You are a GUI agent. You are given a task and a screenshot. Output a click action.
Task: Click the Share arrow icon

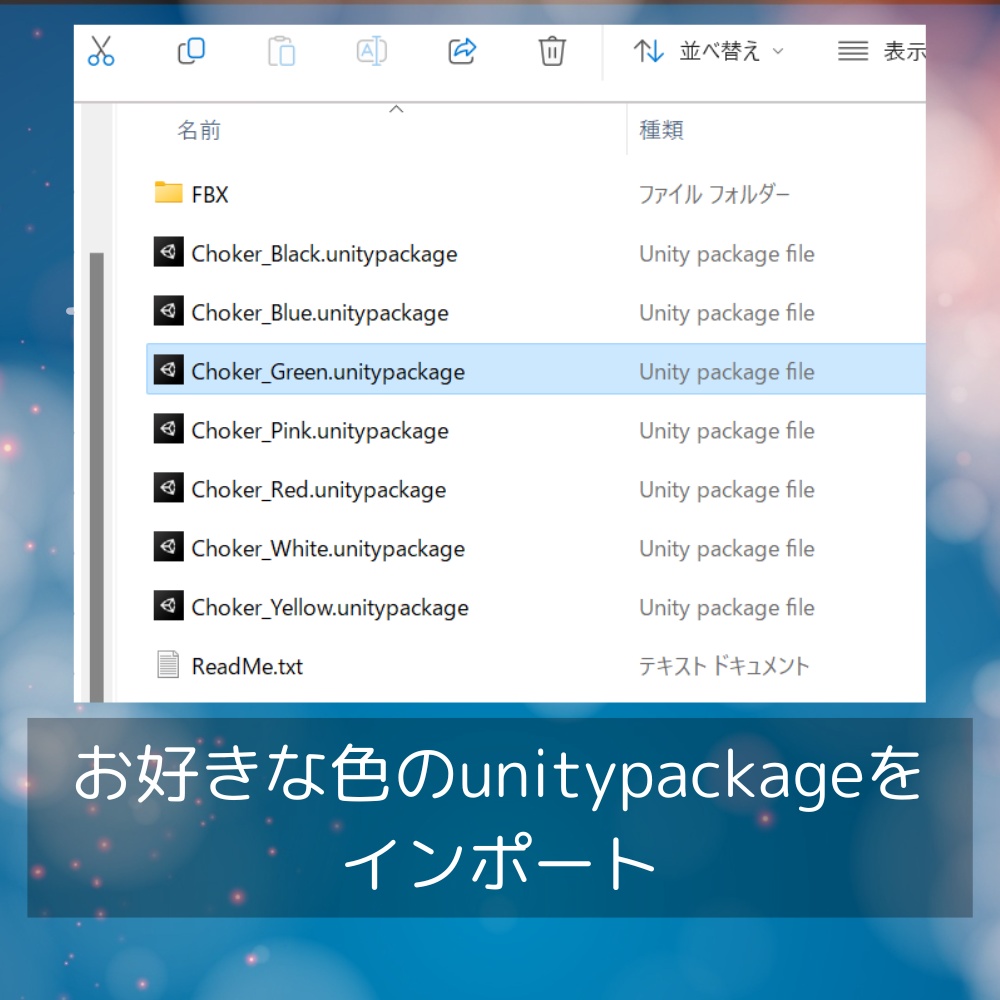462,51
